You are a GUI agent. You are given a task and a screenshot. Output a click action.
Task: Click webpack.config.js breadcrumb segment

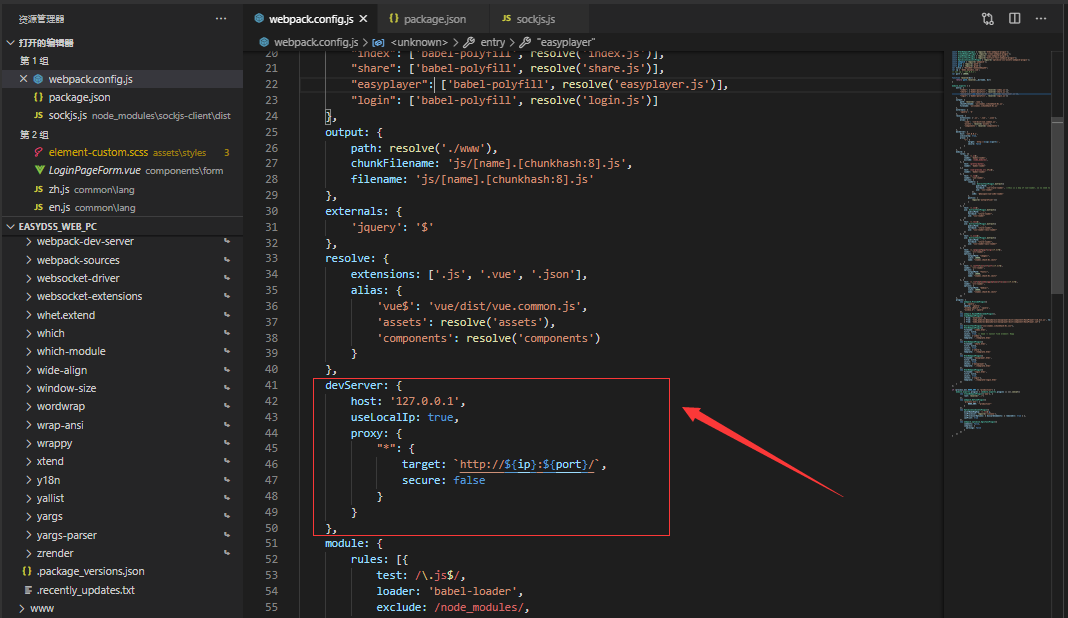[x=316, y=42]
